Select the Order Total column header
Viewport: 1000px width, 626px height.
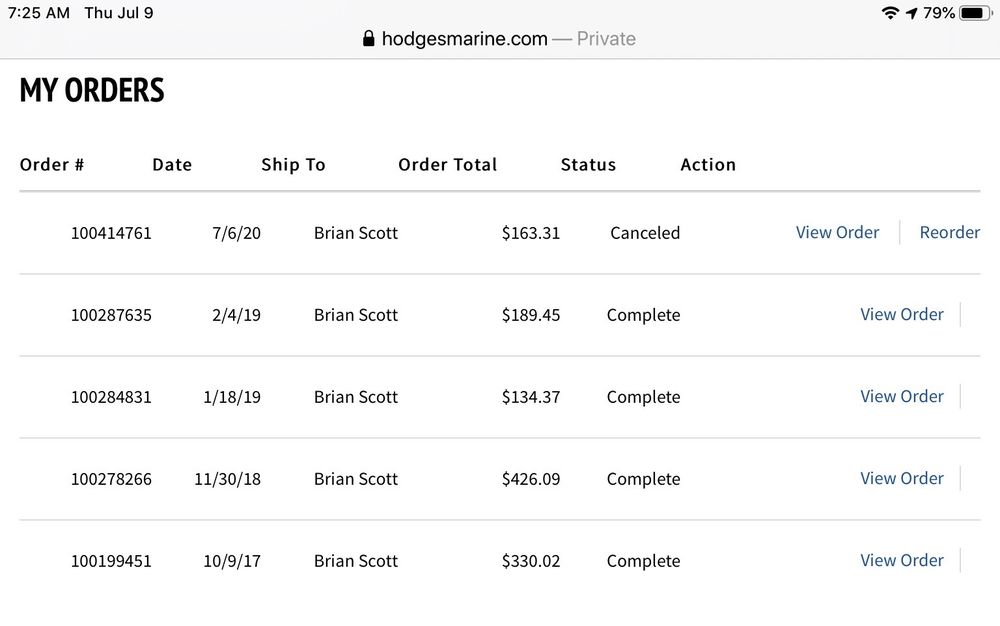pyautogui.click(x=447, y=165)
